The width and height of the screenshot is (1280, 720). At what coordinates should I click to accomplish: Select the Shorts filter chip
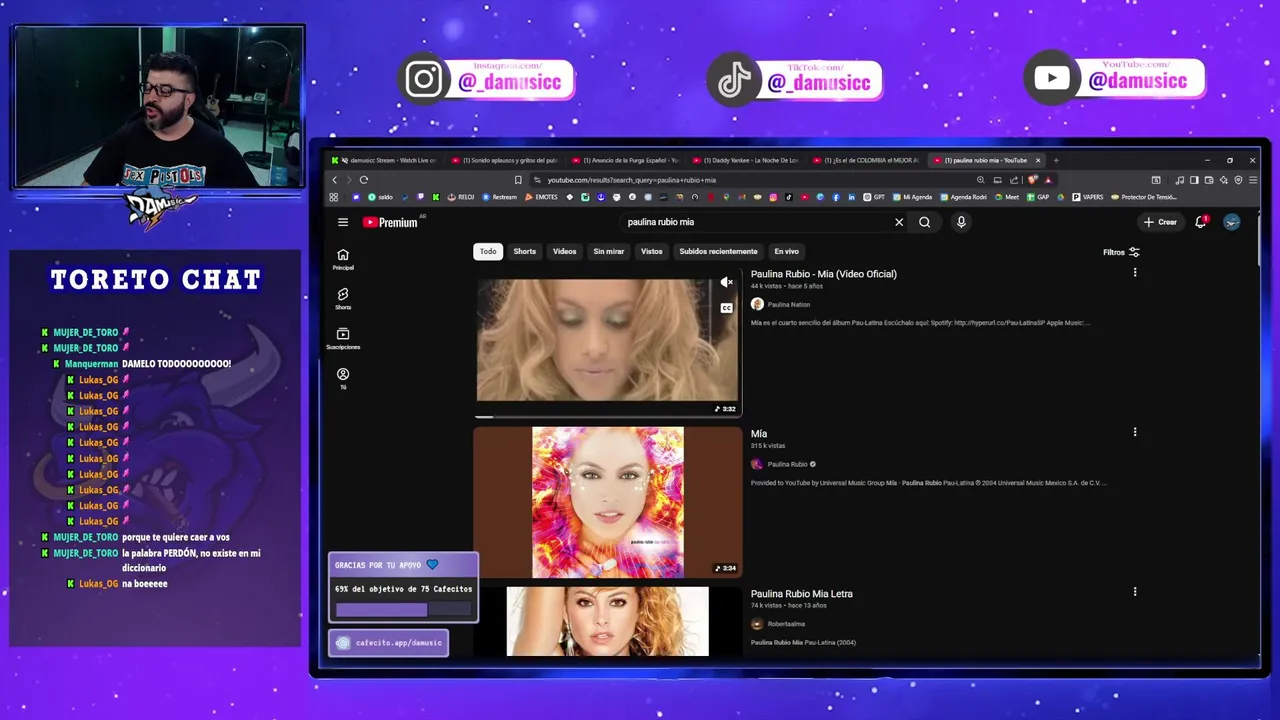click(x=524, y=251)
